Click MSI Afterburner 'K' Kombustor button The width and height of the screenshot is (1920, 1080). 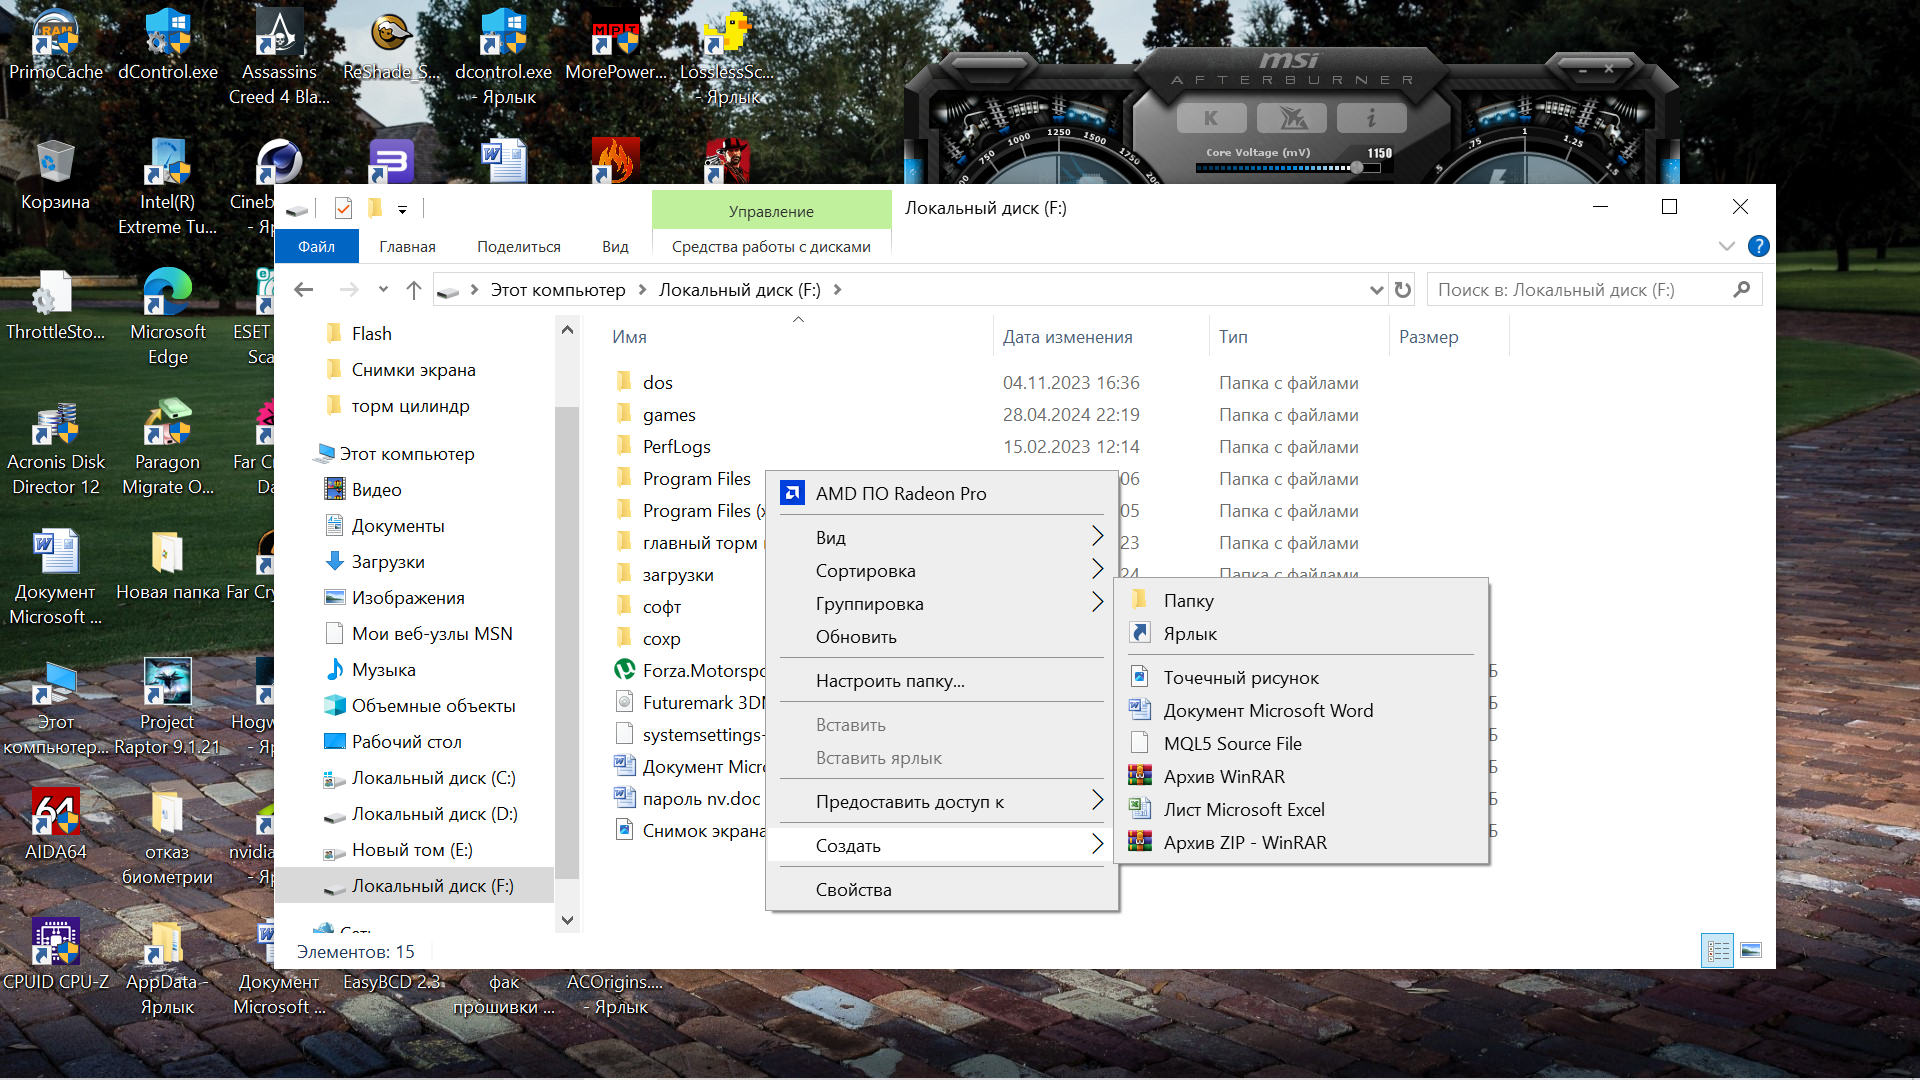tap(1211, 118)
